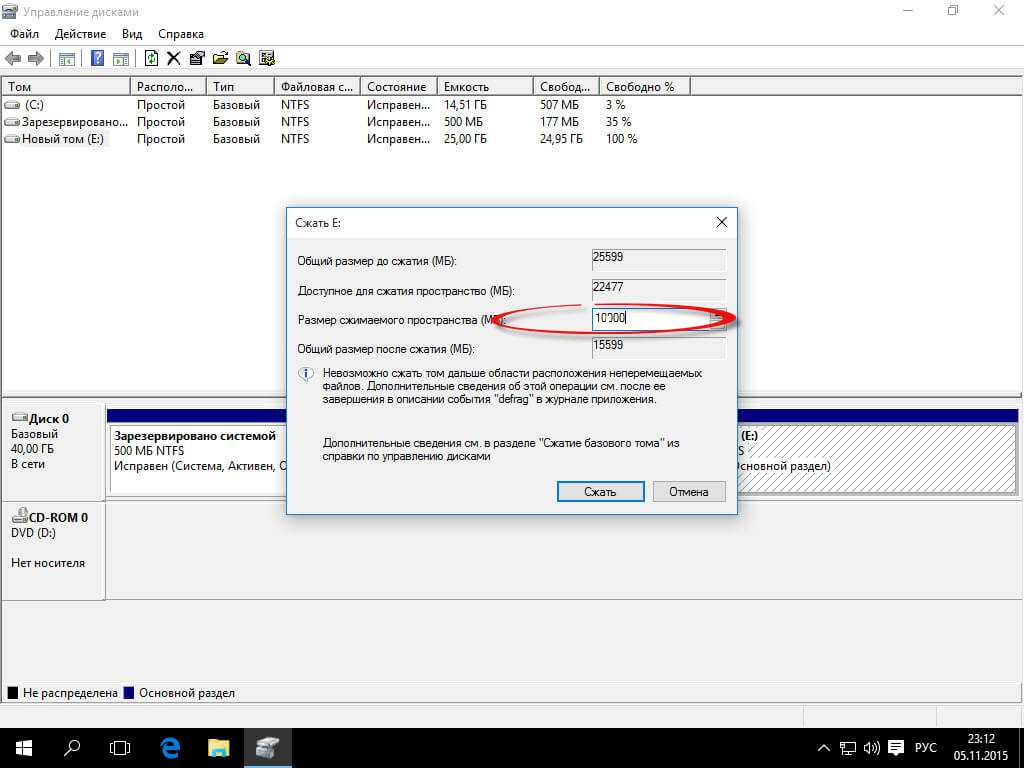
Task: Click the Сжать button
Action: click(600, 492)
